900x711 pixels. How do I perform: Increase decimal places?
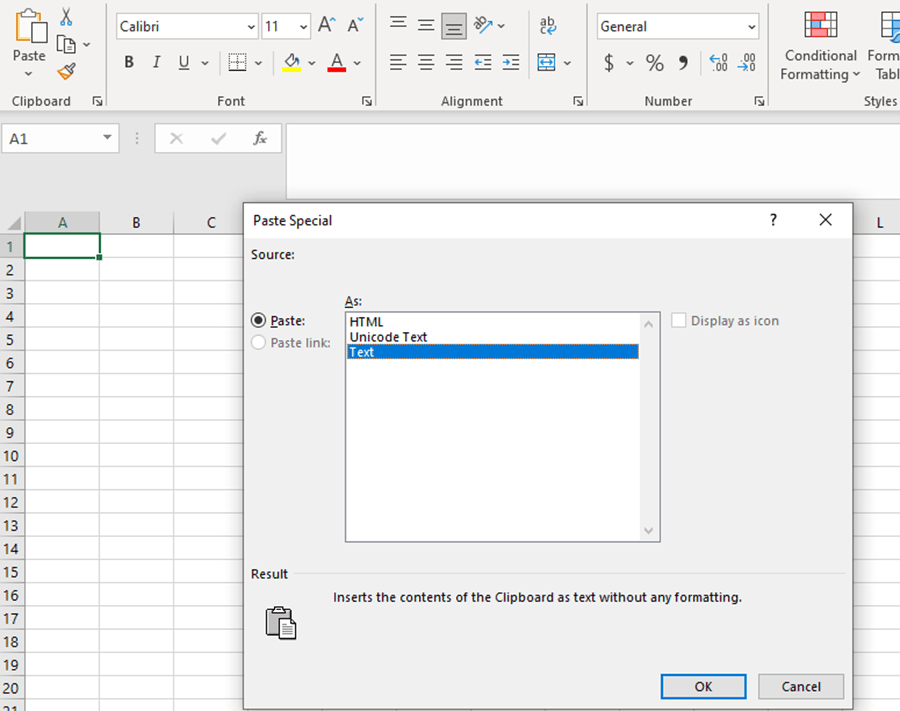point(719,62)
